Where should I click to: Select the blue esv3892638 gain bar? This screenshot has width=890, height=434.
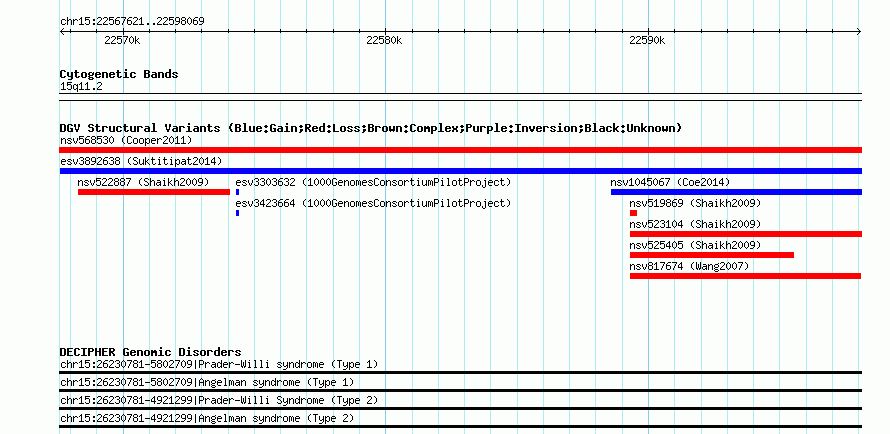(x=460, y=171)
